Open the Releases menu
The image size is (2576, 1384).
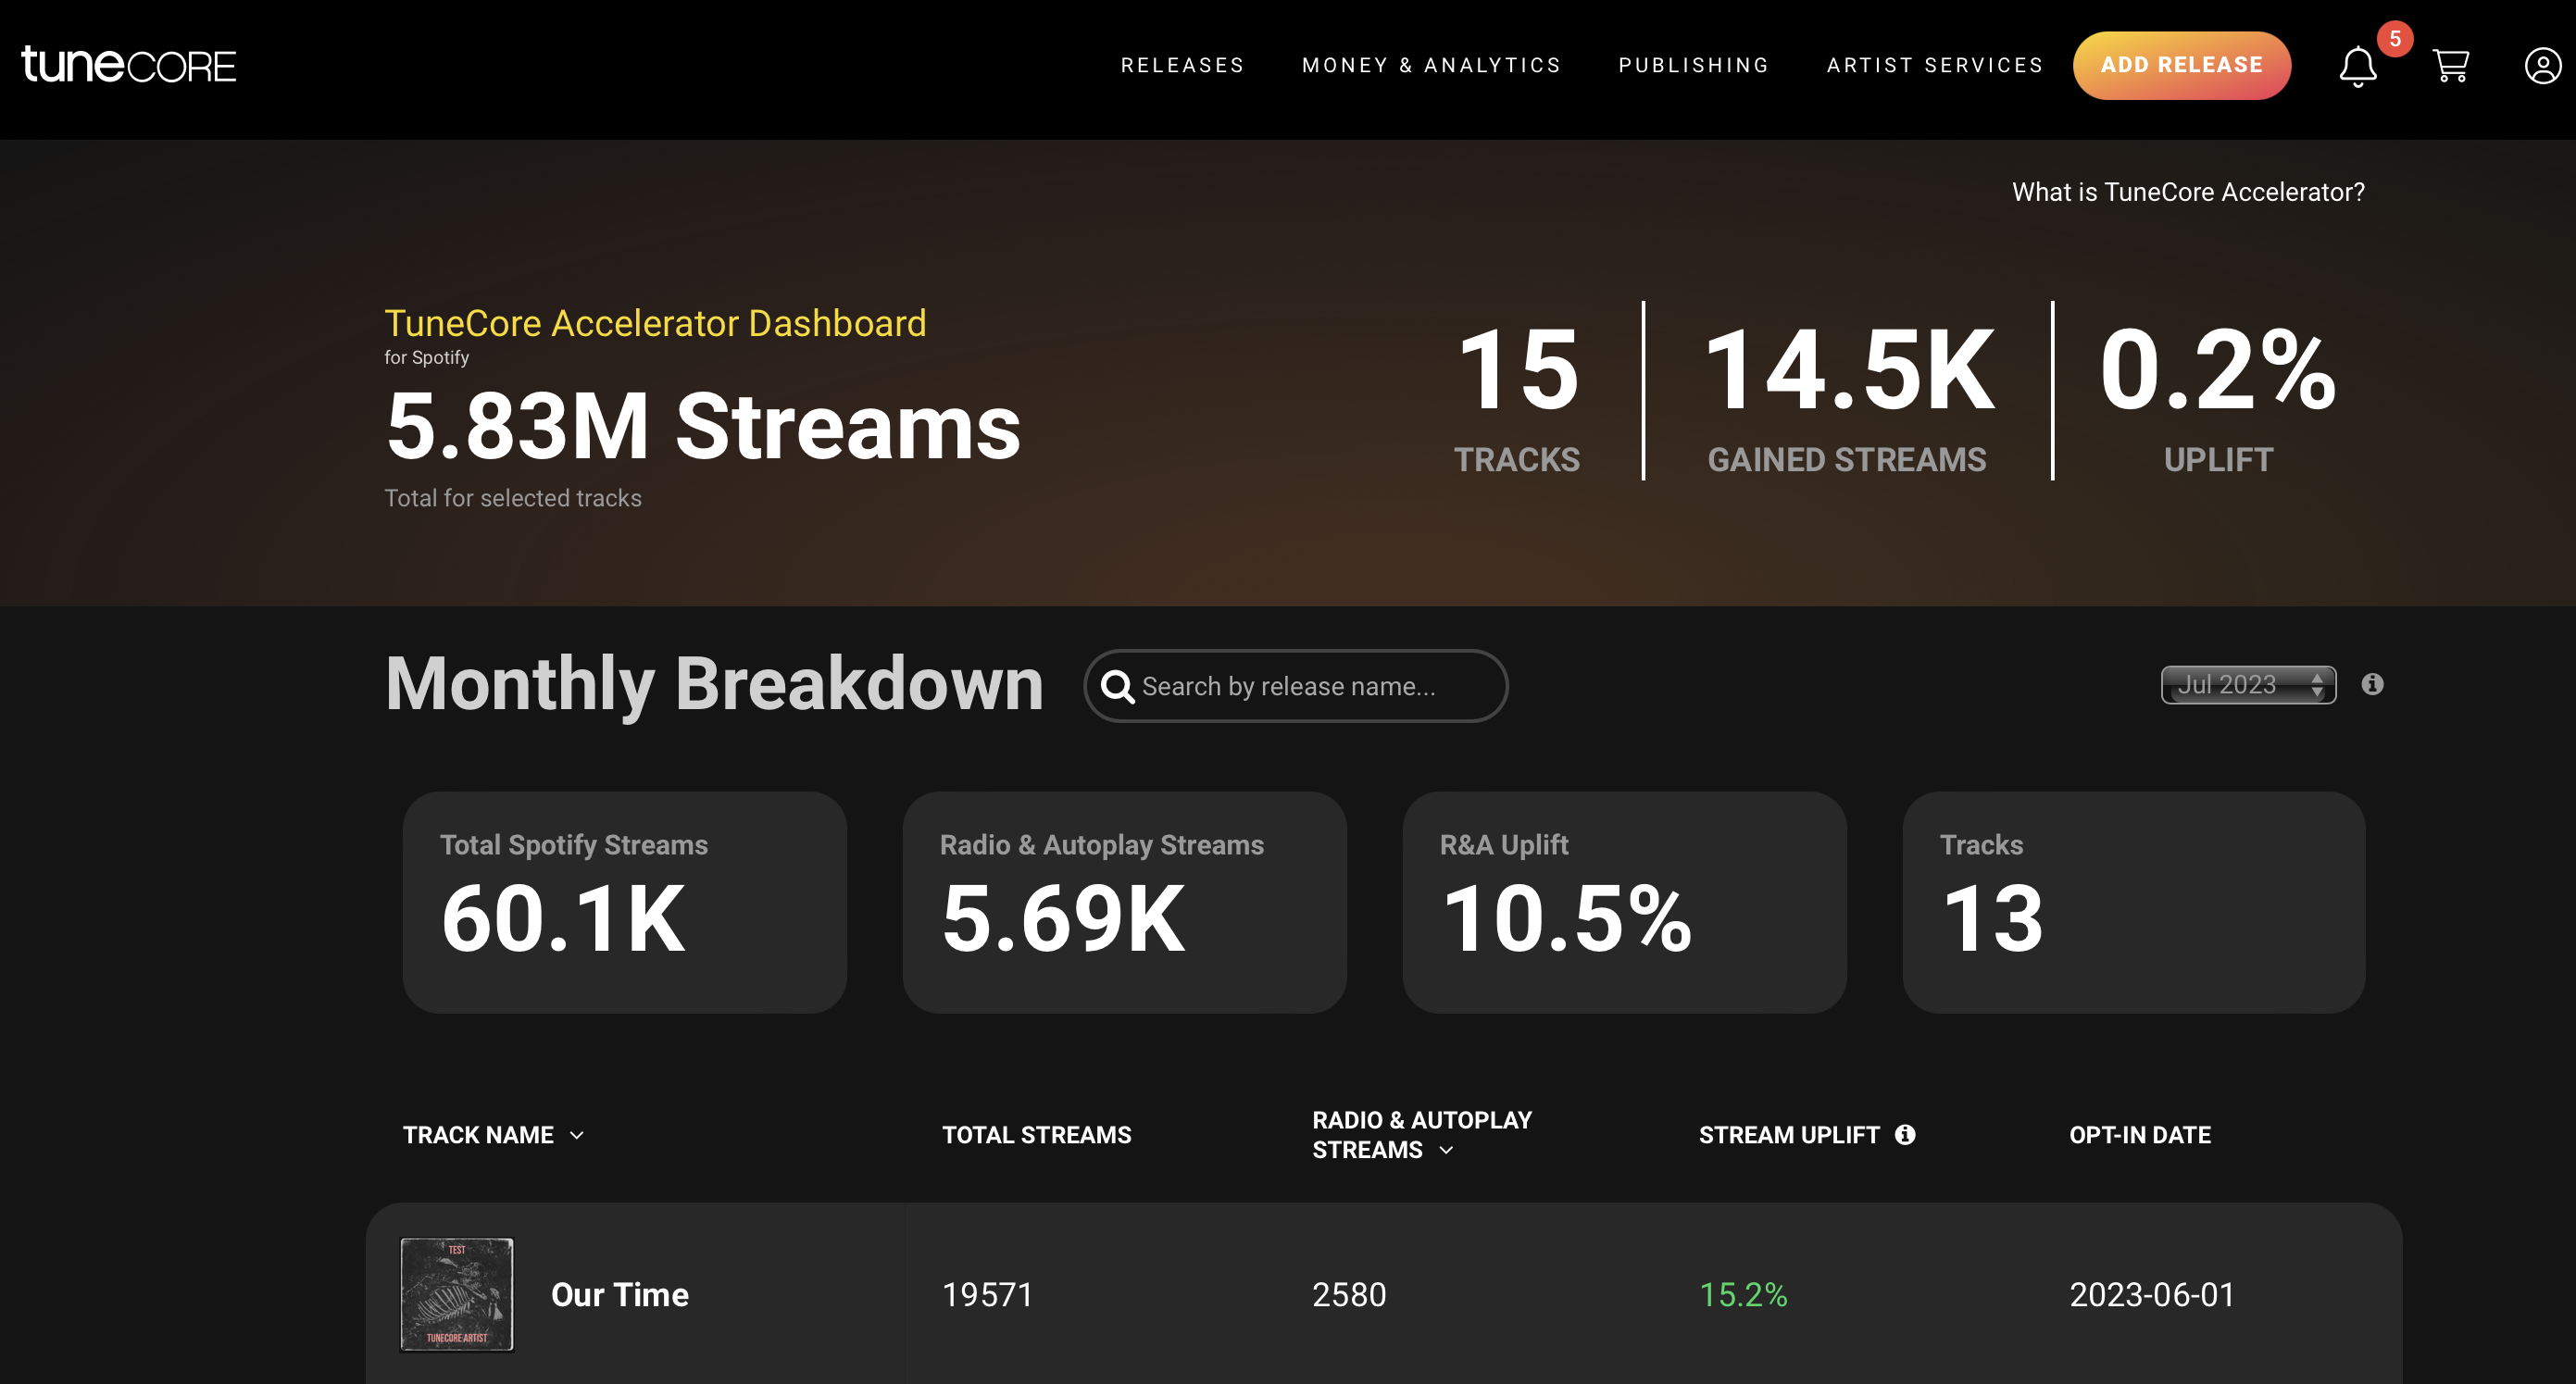pyautogui.click(x=1182, y=66)
